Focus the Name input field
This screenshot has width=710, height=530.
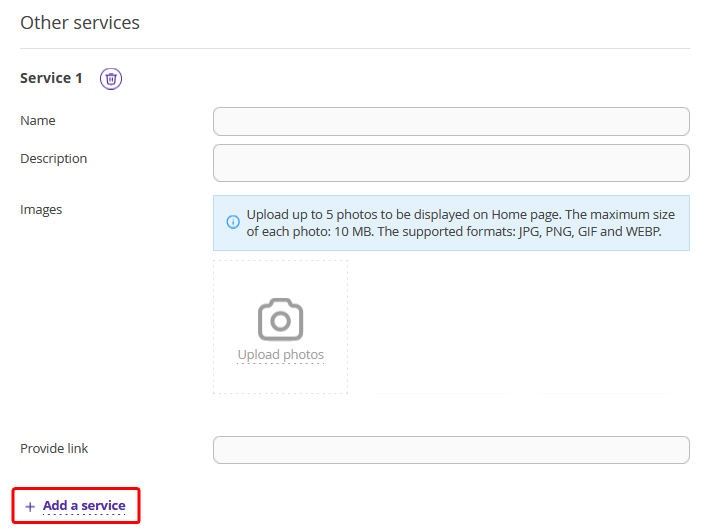pyautogui.click(x=451, y=121)
